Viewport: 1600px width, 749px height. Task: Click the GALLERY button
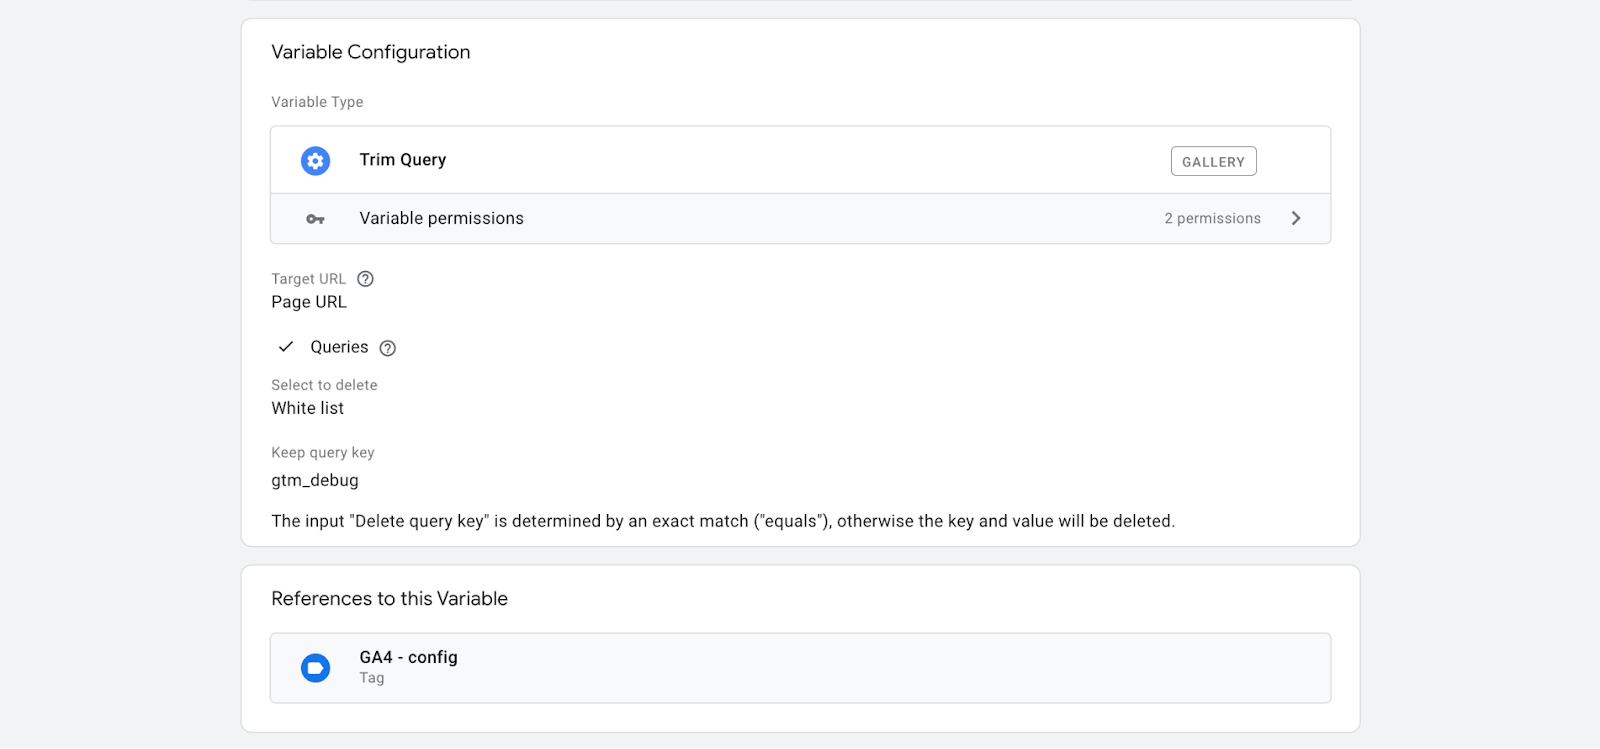pyautogui.click(x=1212, y=160)
